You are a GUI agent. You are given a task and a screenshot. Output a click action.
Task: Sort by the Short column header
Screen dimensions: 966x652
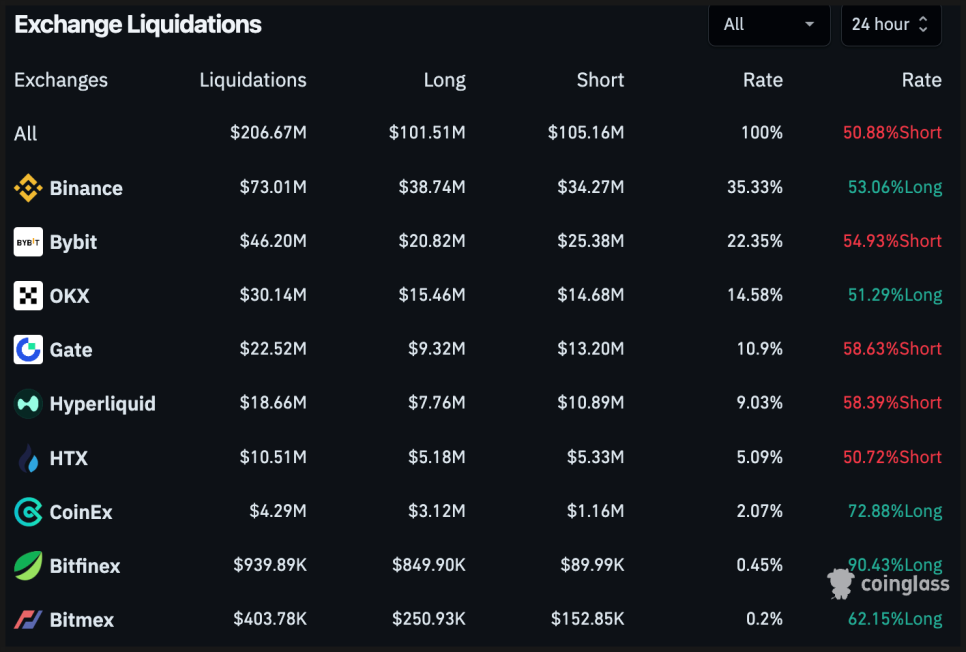click(x=600, y=80)
